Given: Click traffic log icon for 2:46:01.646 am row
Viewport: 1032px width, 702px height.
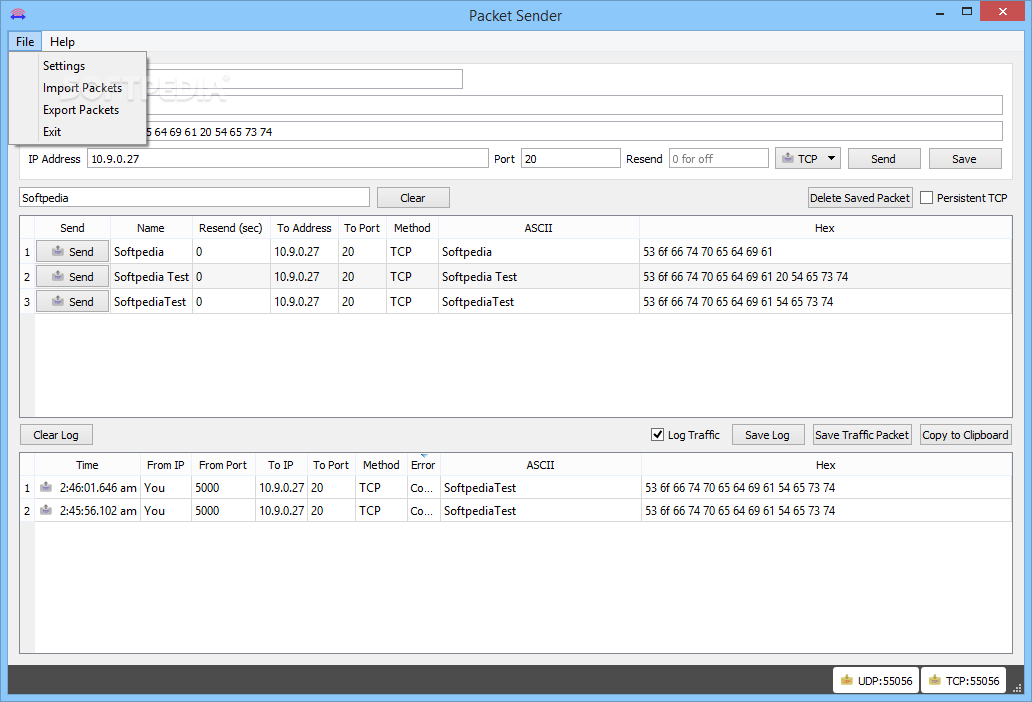Looking at the screenshot, I should [x=46, y=488].
